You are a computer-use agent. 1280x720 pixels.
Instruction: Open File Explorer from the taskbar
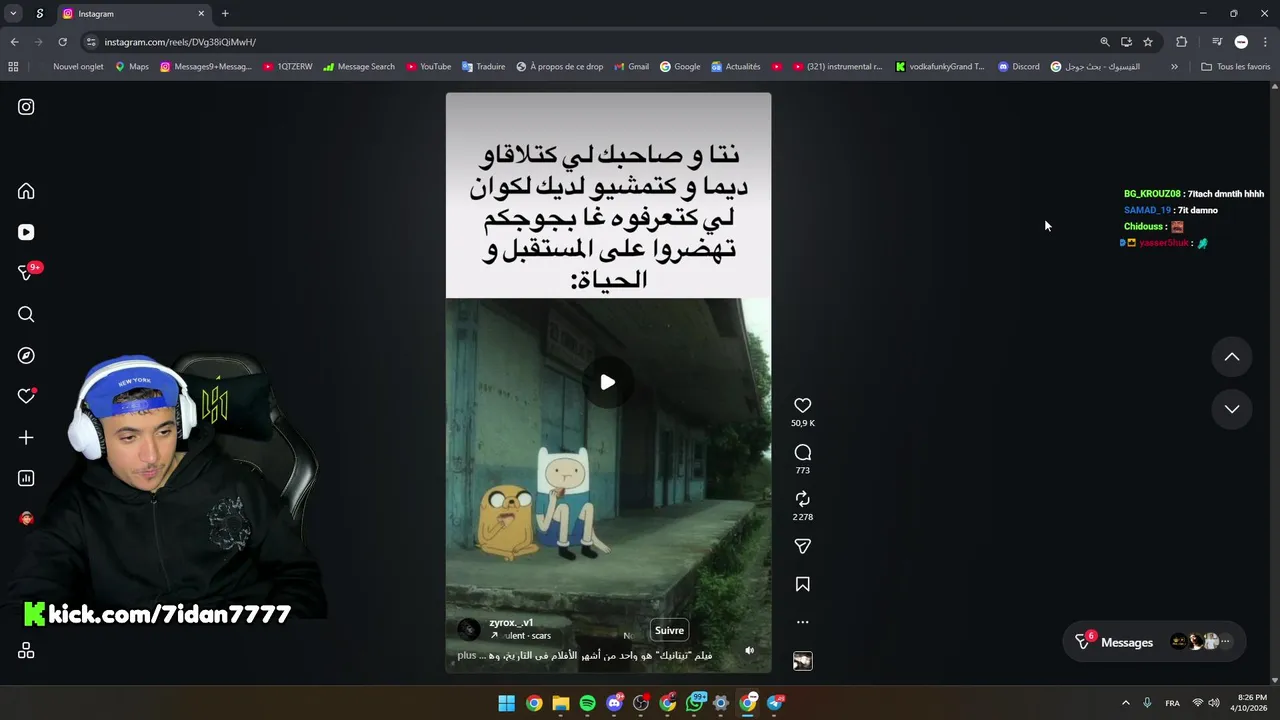pyautogui.click(x=561, y=703)
